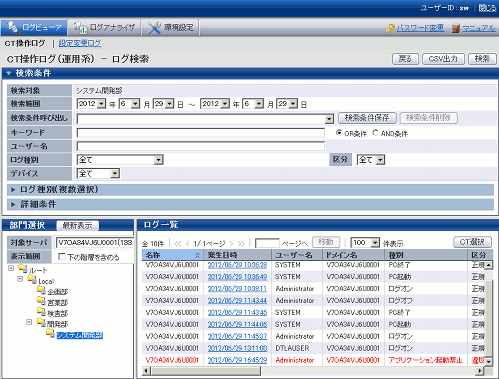Click the next page arrow in log list

(x=231, y=244)
